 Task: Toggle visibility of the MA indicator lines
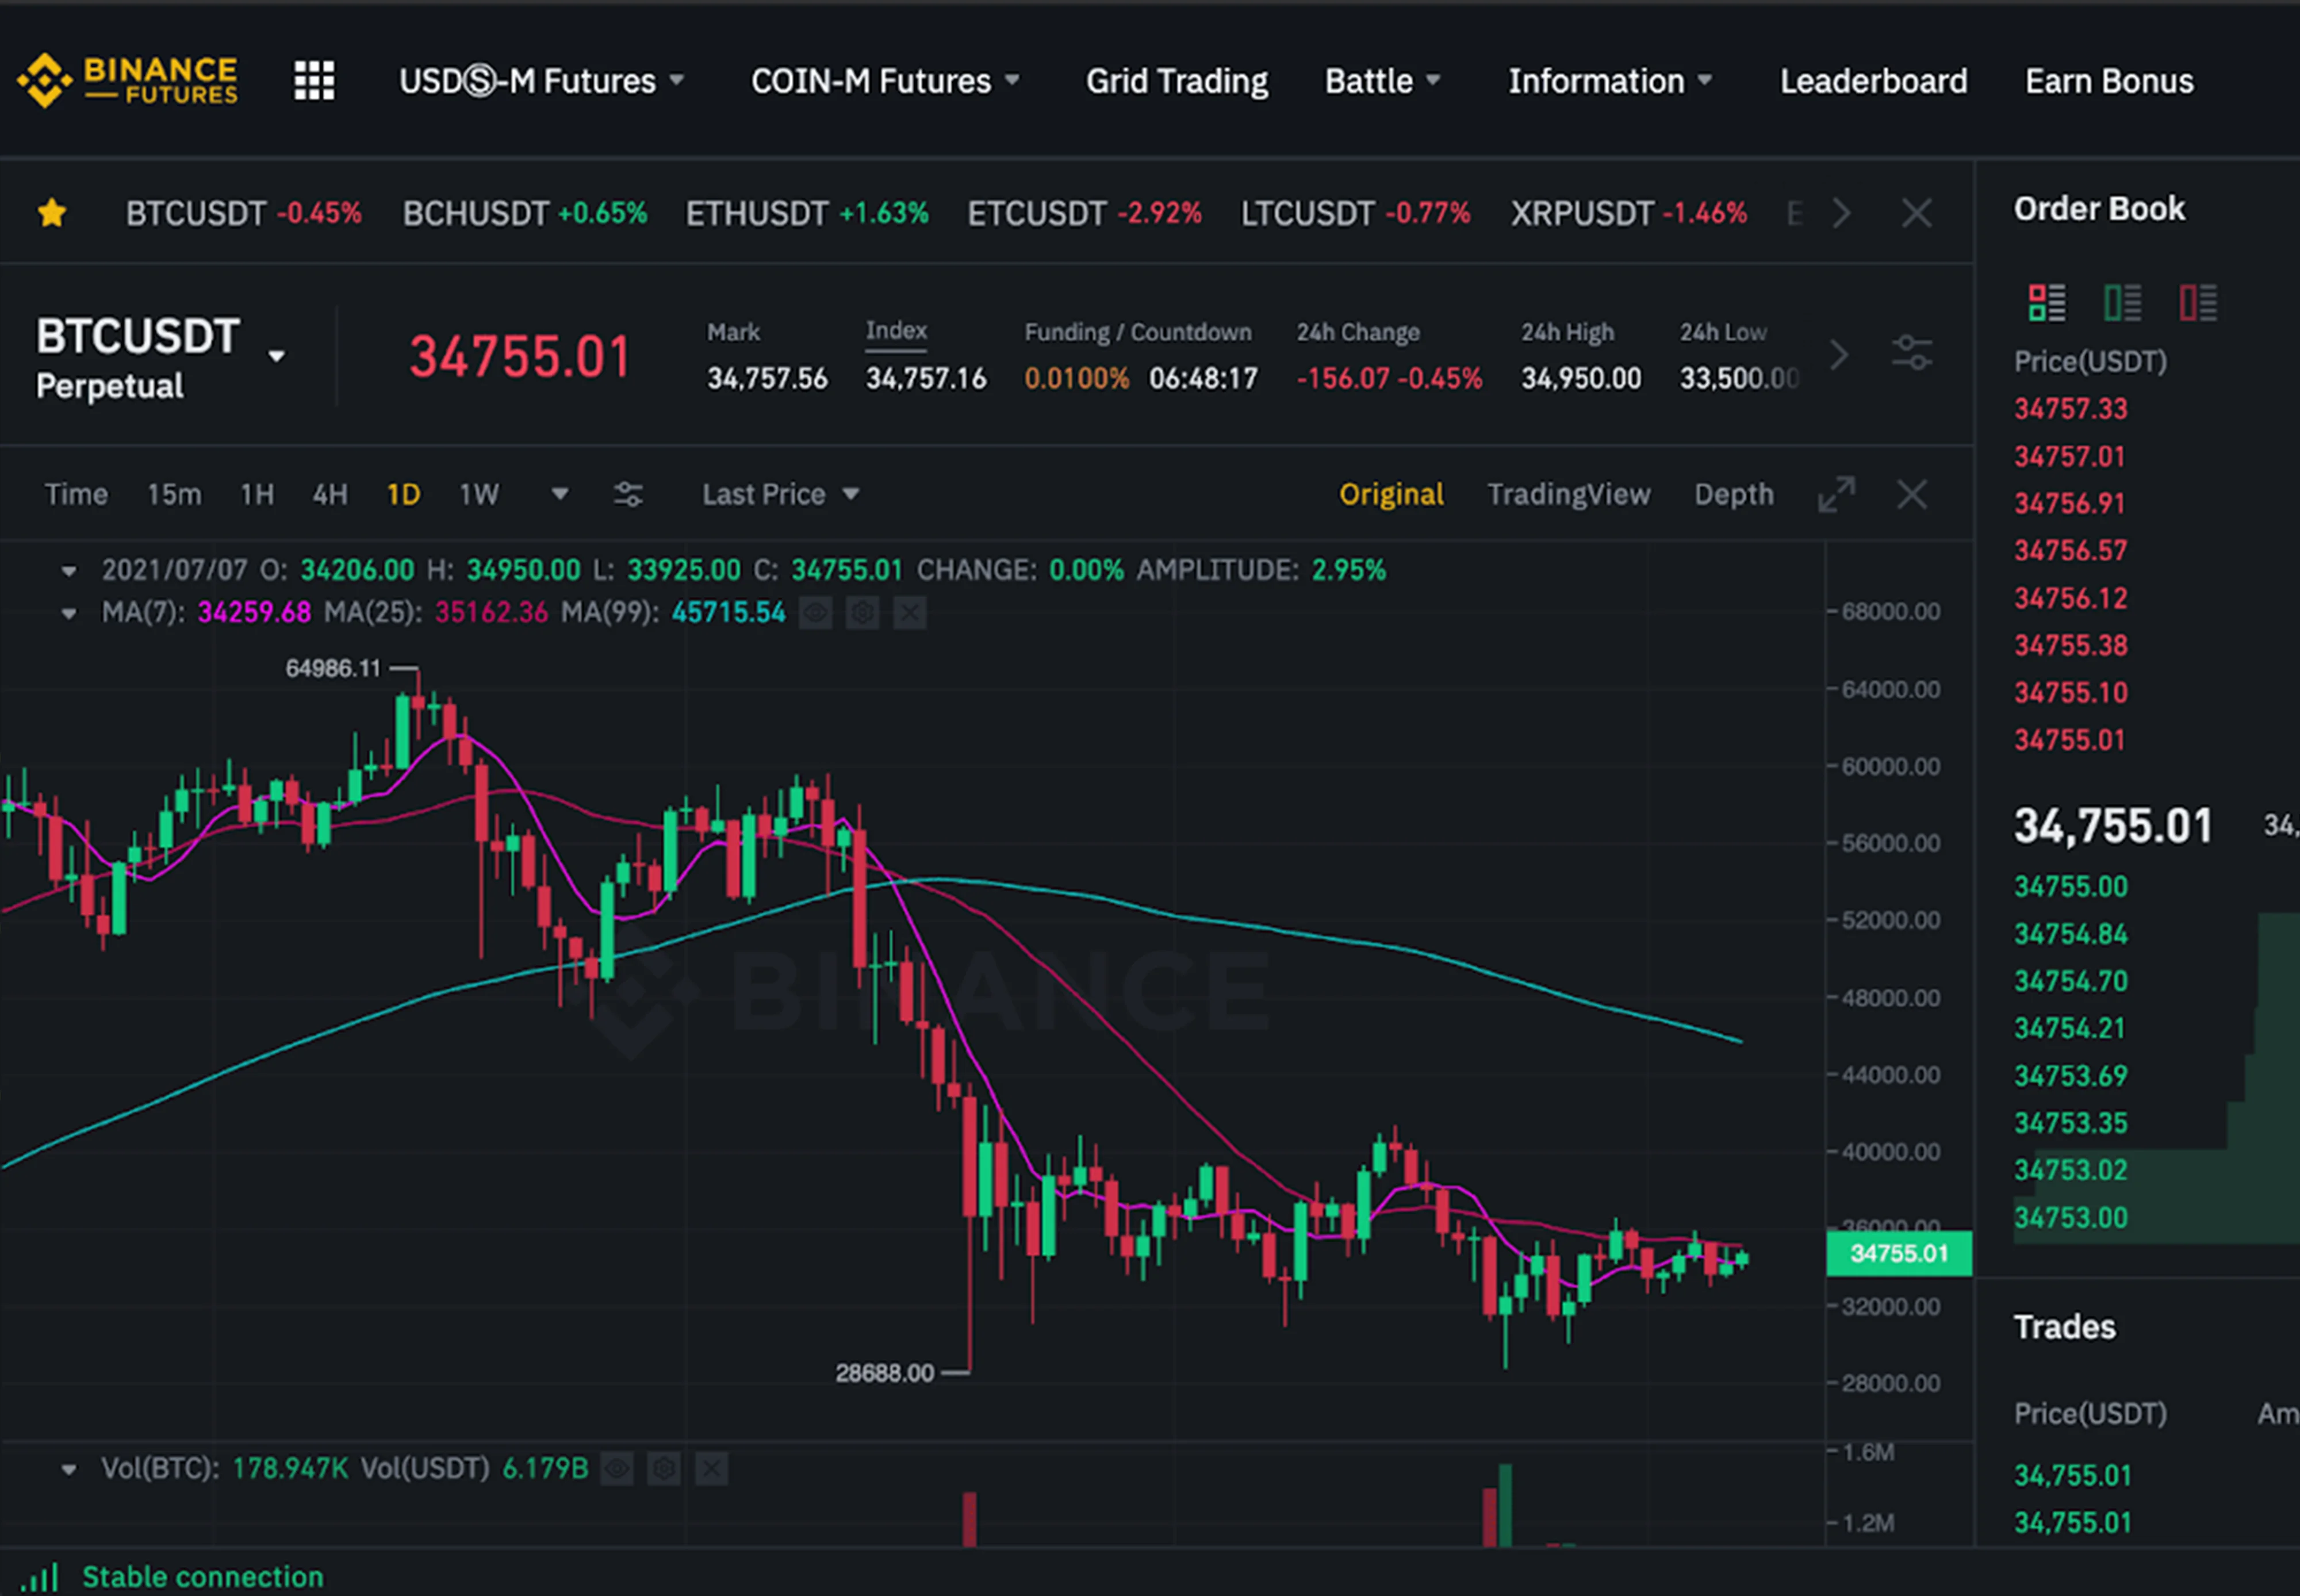point(814,612)
